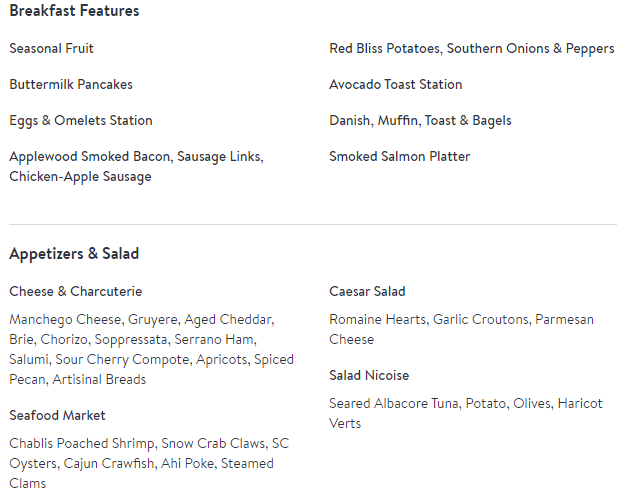Click the Manchego Cheese description text
This screenshot has width=626, height=499.
coord(152,349)
